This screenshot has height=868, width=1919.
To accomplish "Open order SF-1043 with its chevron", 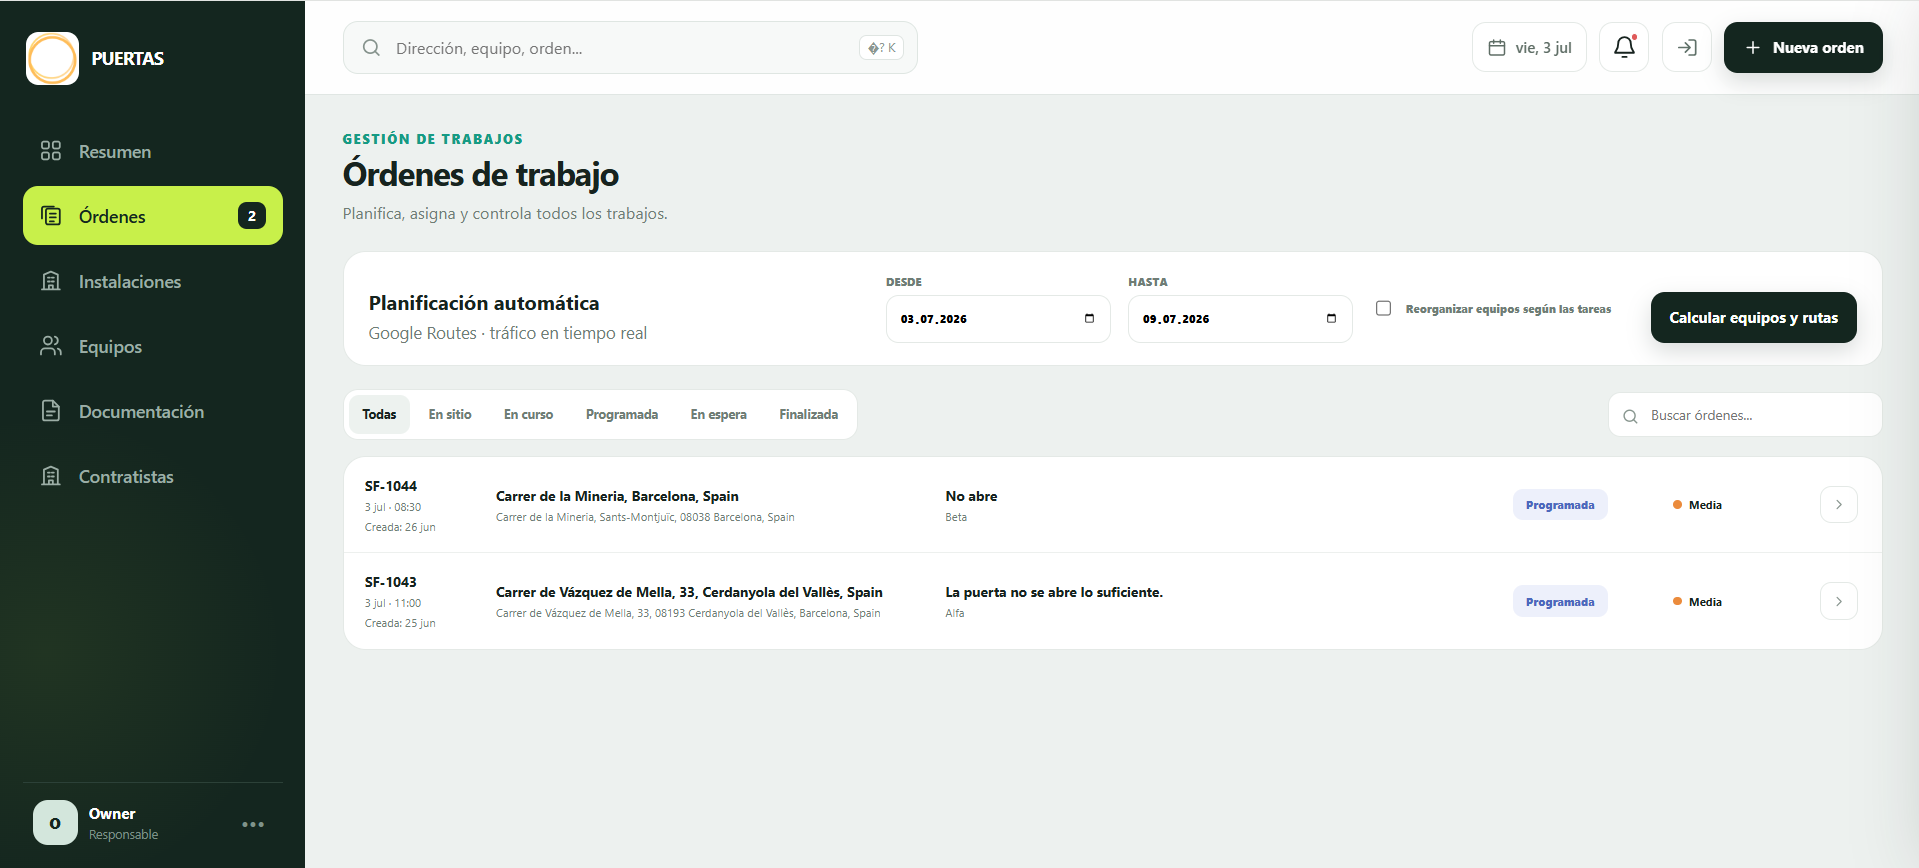I will [x=1838, y=601].
